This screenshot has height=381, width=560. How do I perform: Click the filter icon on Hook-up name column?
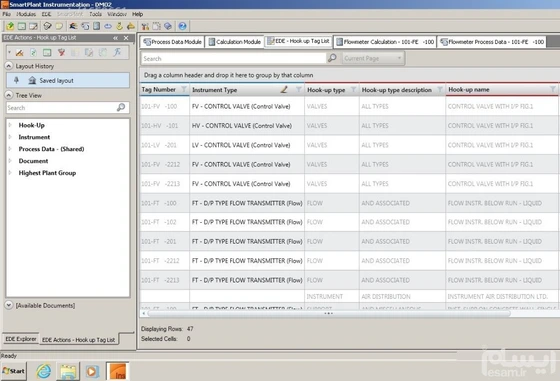[552, 89]
